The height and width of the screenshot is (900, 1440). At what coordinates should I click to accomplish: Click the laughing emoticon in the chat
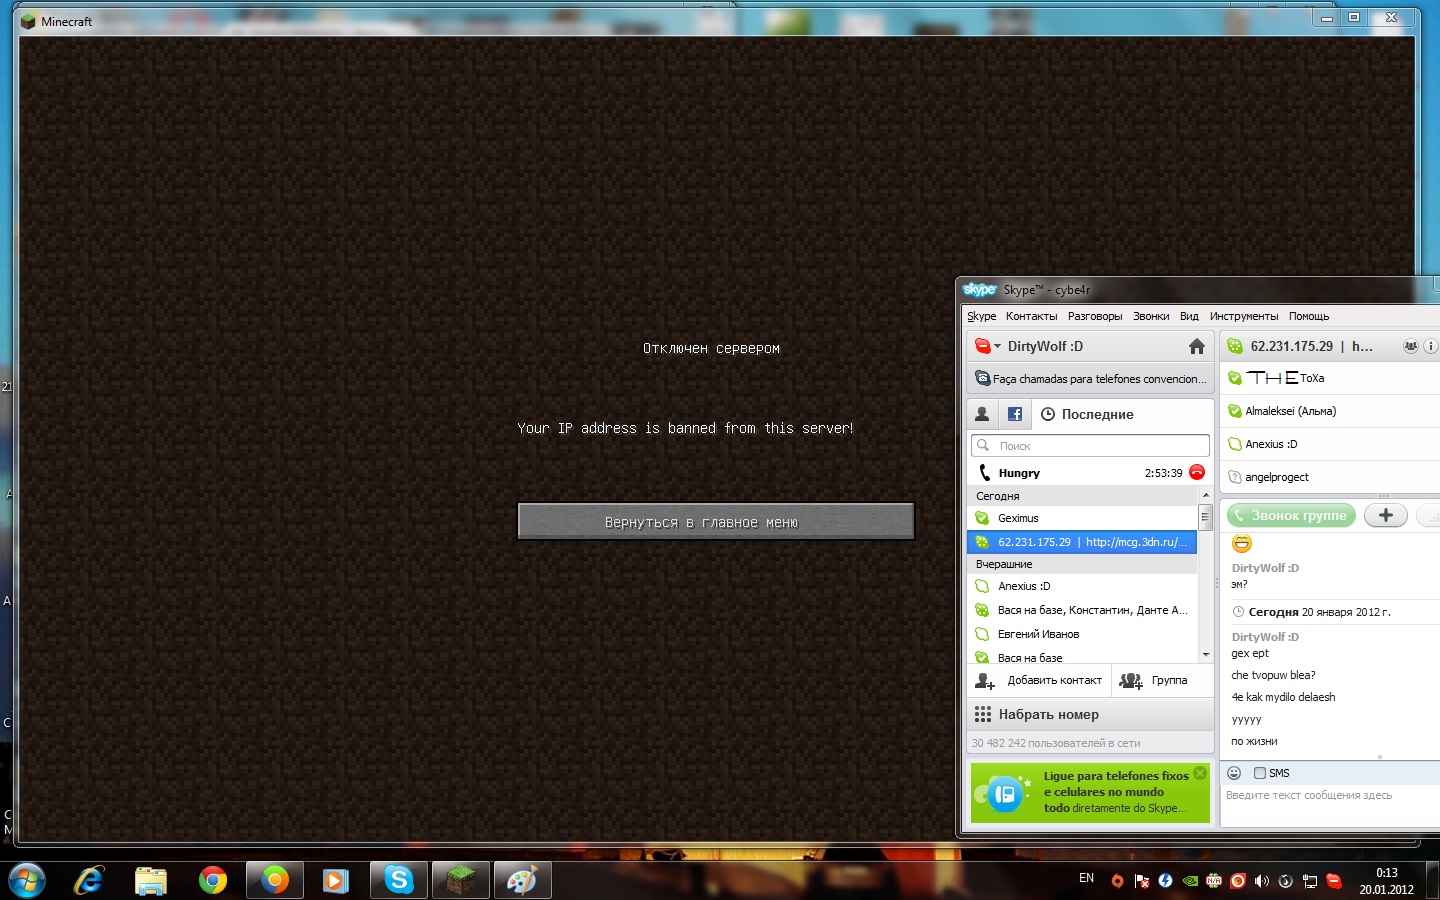click(1241, 543)
